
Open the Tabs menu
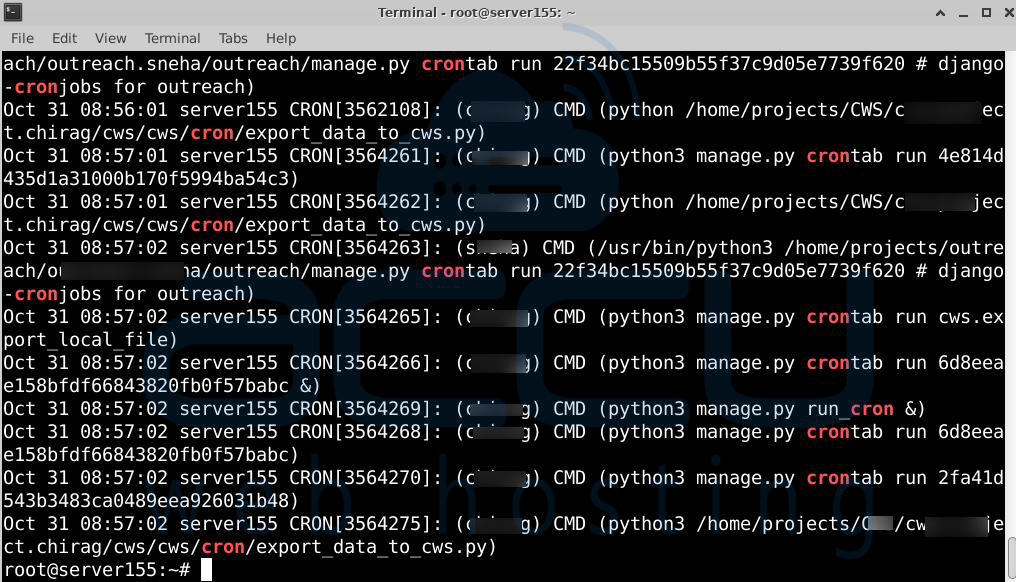point(233,38)
